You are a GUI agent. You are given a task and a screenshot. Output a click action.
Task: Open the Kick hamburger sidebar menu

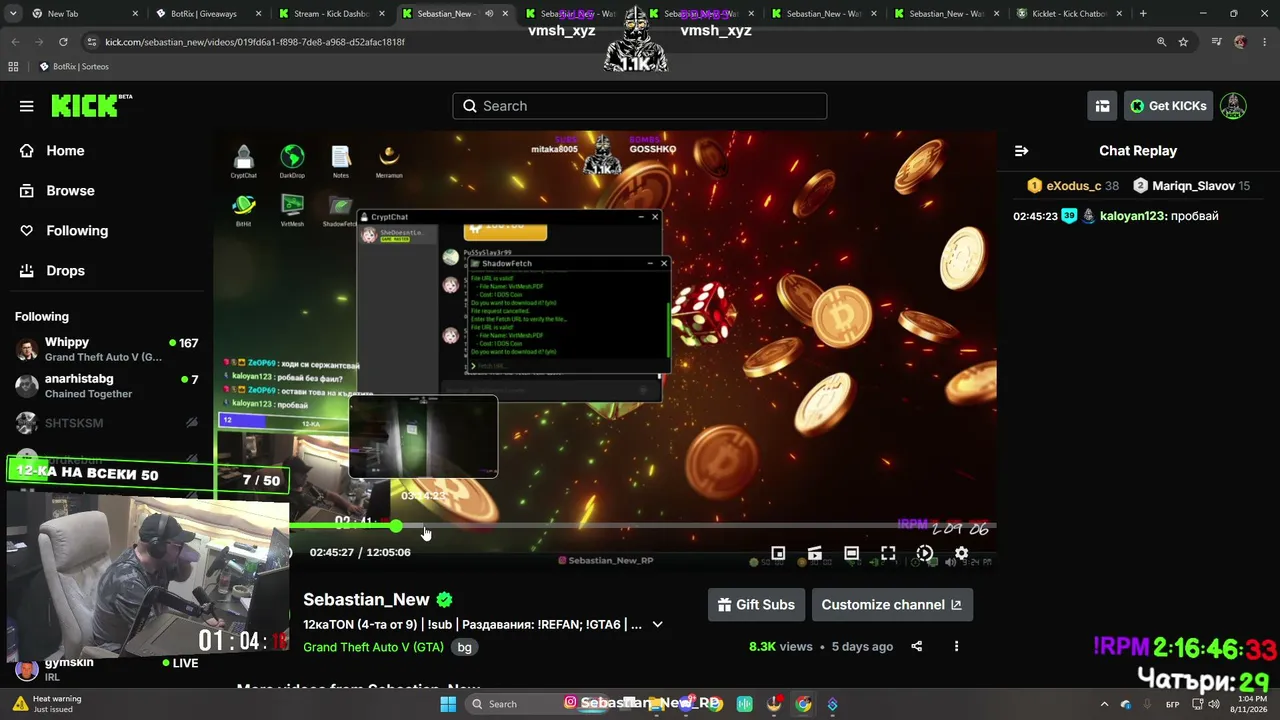[27, 106]
